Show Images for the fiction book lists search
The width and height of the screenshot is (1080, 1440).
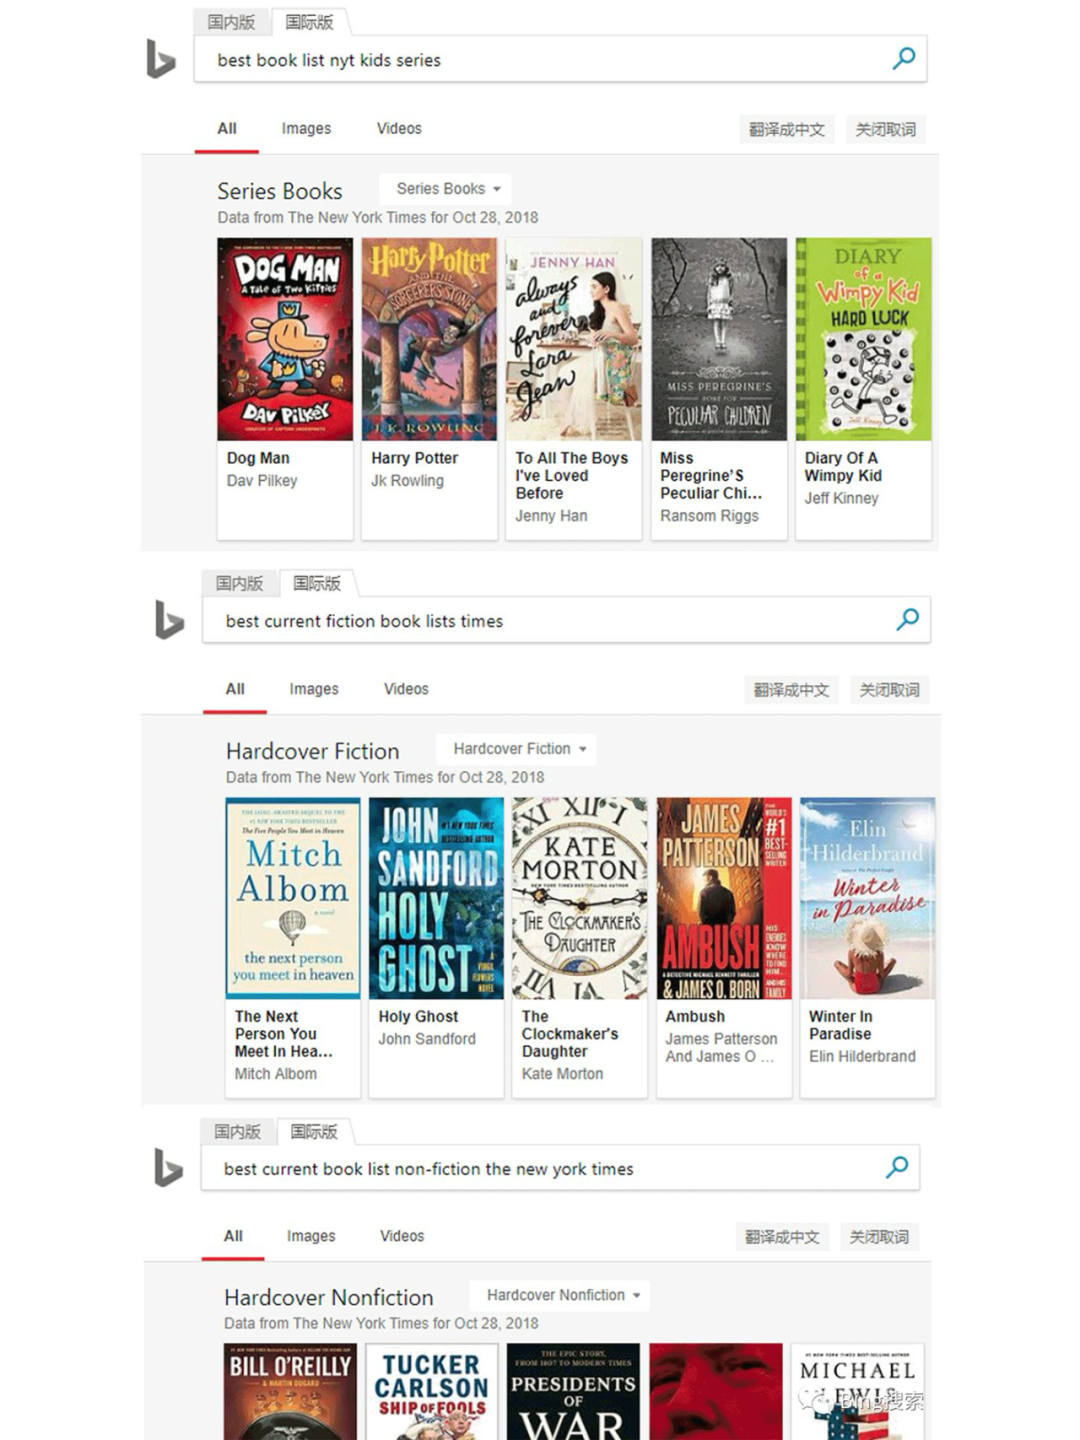(314, 689)
